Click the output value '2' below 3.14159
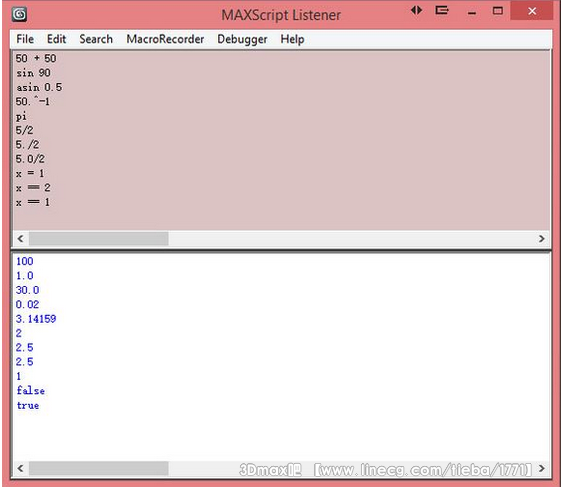Viewport: 561px width, 487px height. point(19,333)
